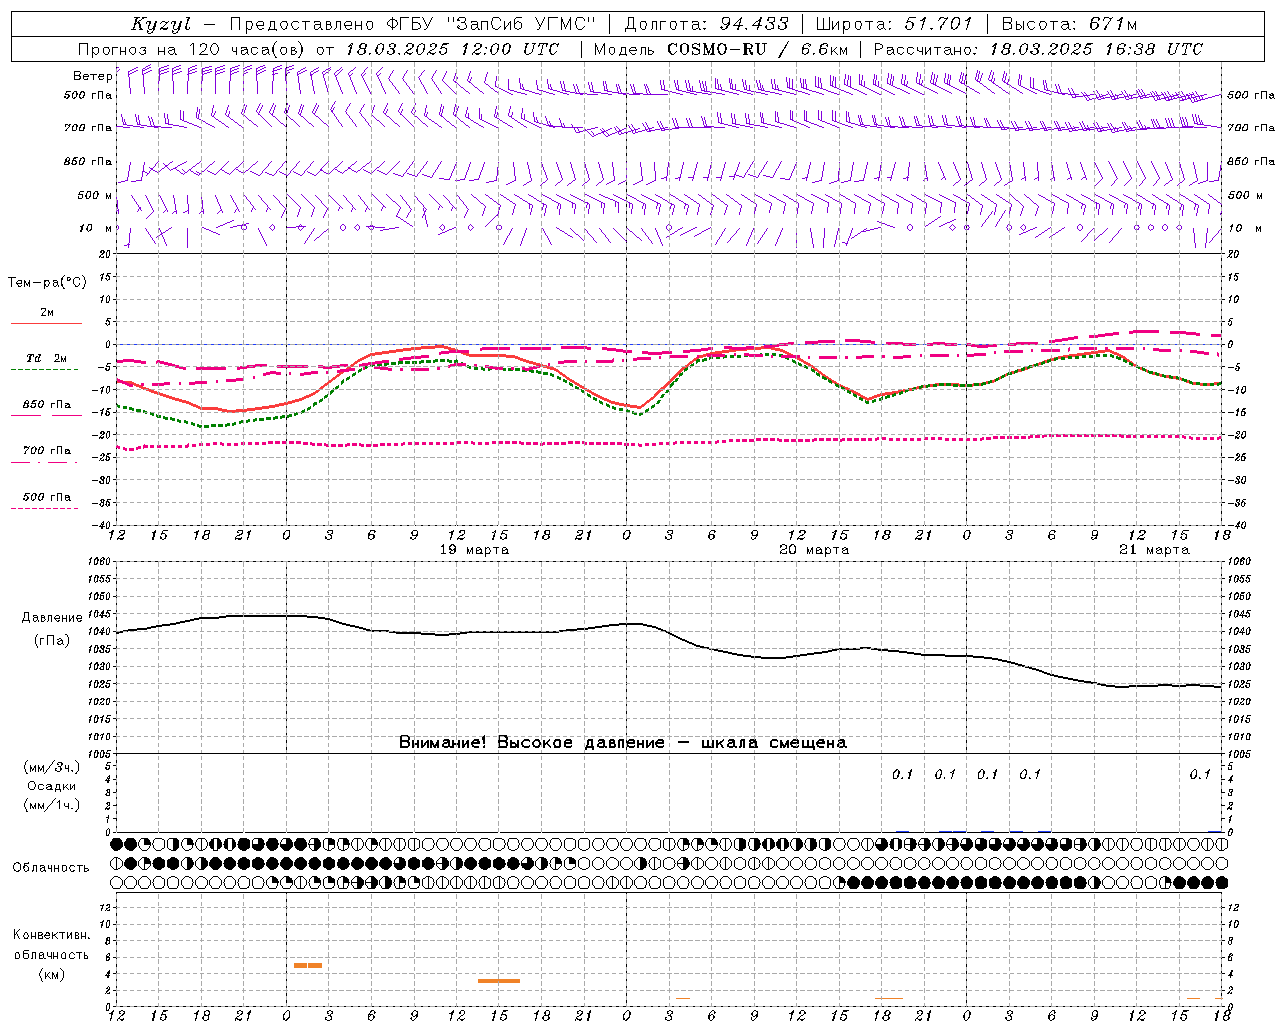The width and height of the screenshot is (1280, 1024).
Task: Click the Td 2м dew point legend entry
Action: pyautogui.click(x=47, y=358)
